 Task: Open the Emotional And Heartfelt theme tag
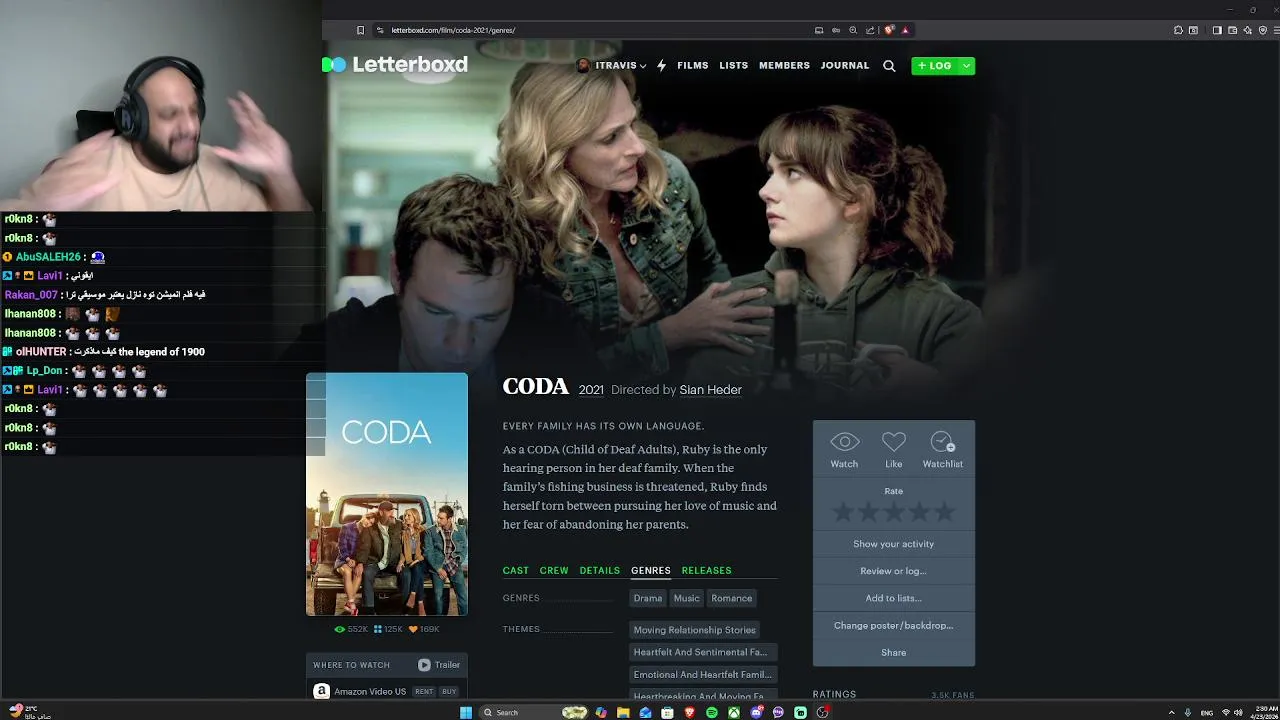coord(702,674)
